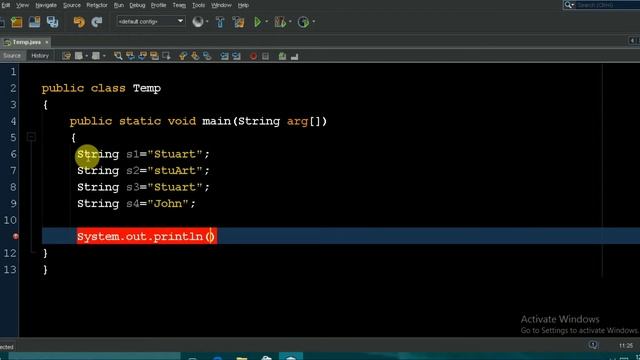The width and height of the screenshot is (640, 360).
Task: Open the Run menu
Action: click(119, 5)
